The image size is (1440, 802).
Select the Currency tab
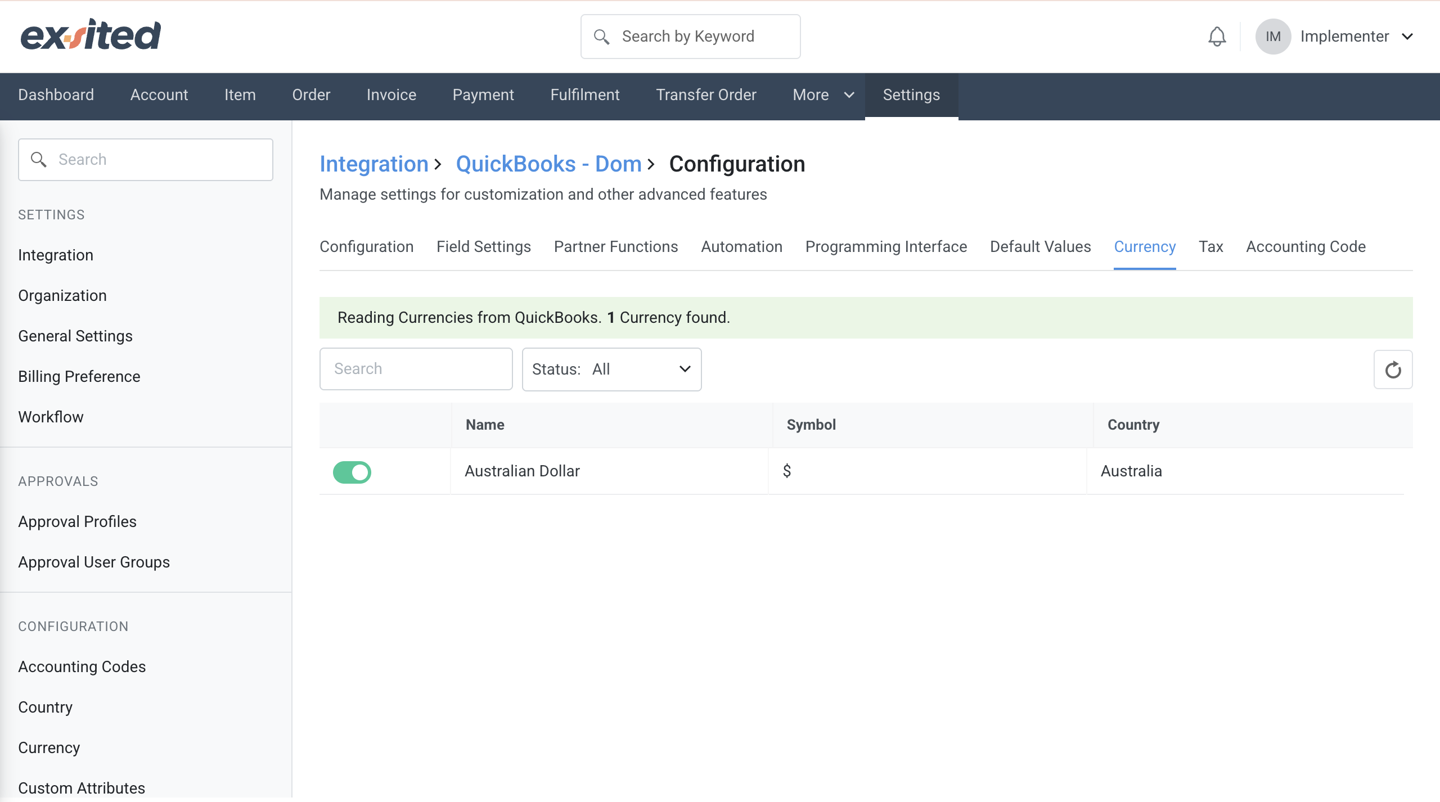pos(1145,247)
